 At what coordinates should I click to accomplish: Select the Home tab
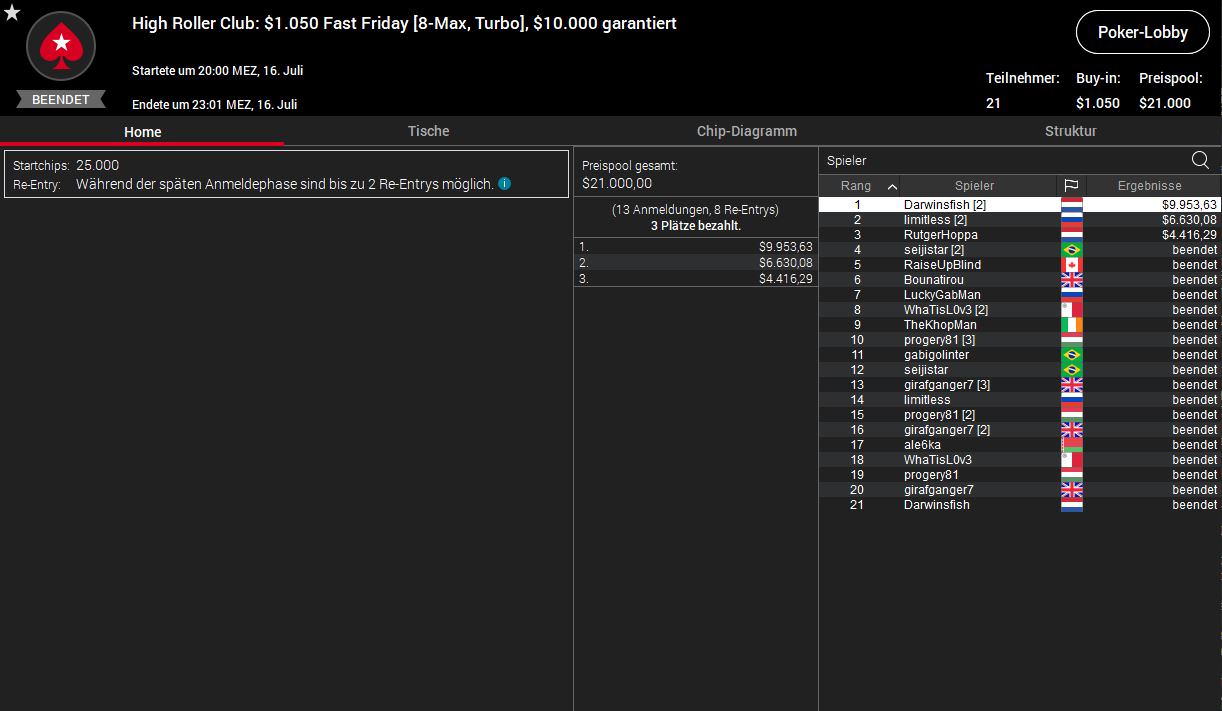[142, 132]
